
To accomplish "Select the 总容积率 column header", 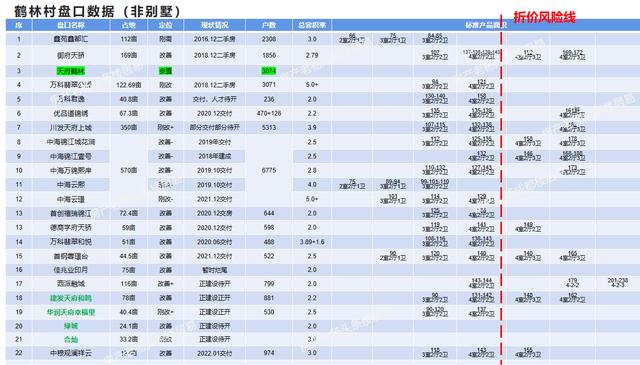I will tap(312, 25).
